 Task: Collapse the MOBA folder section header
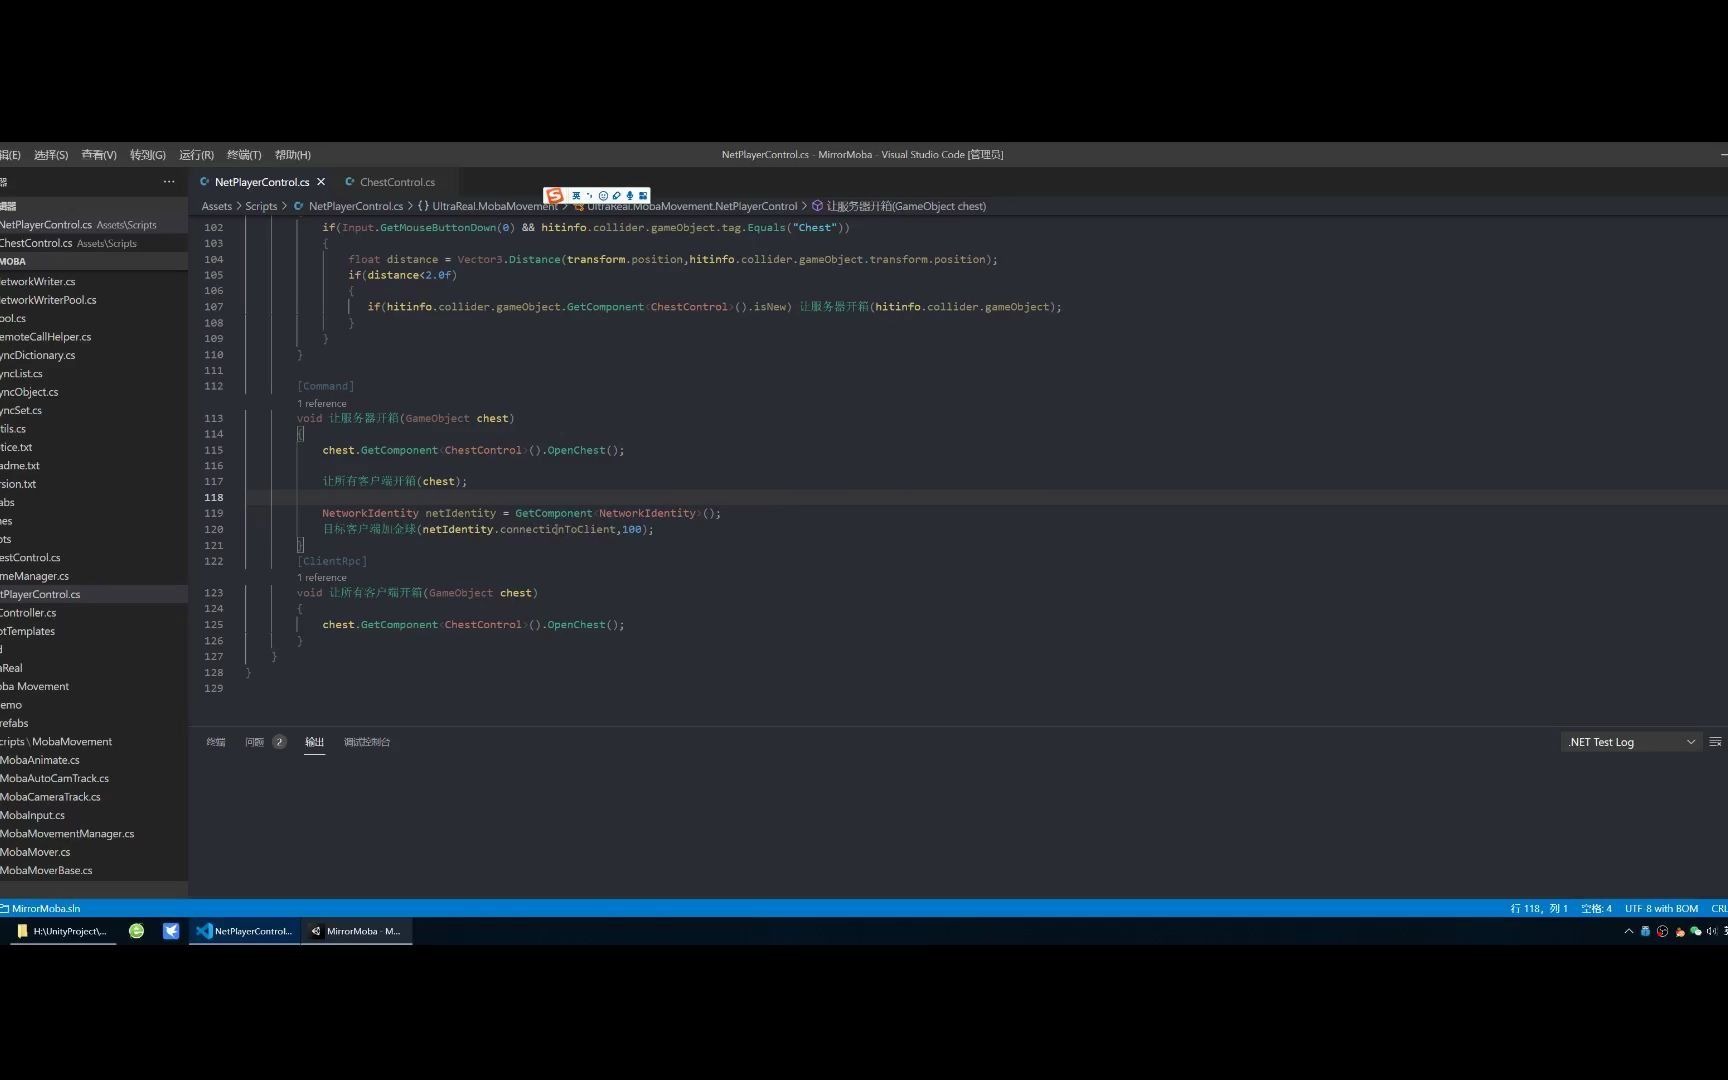coord(94,262)
